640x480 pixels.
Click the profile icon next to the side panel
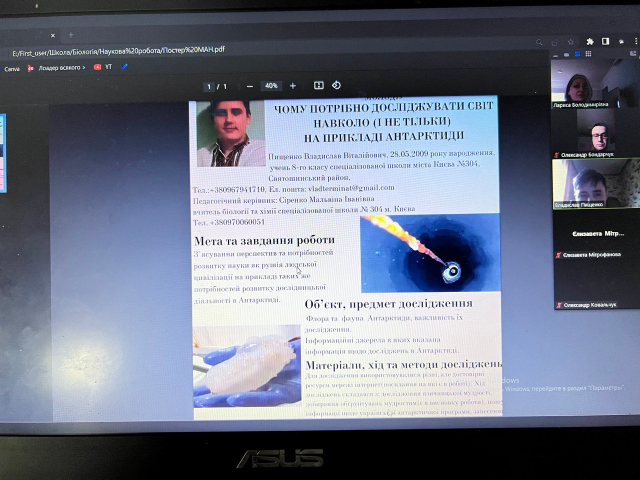tap(622, 41)
